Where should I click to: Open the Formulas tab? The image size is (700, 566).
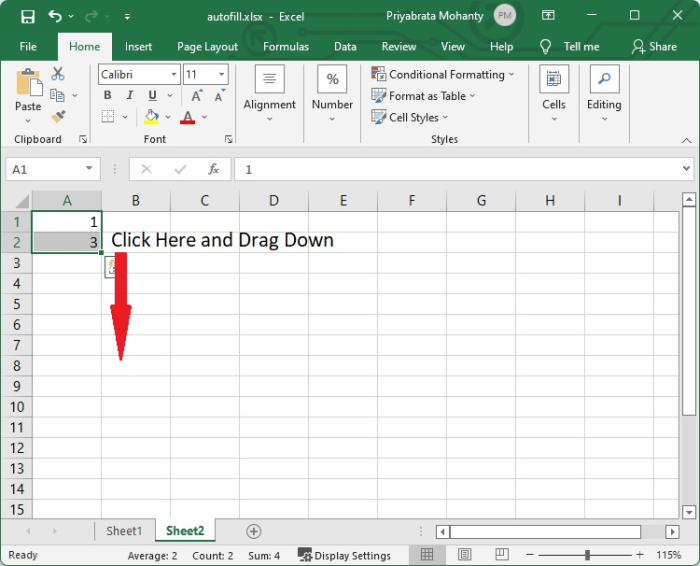(x=286, y=46)
